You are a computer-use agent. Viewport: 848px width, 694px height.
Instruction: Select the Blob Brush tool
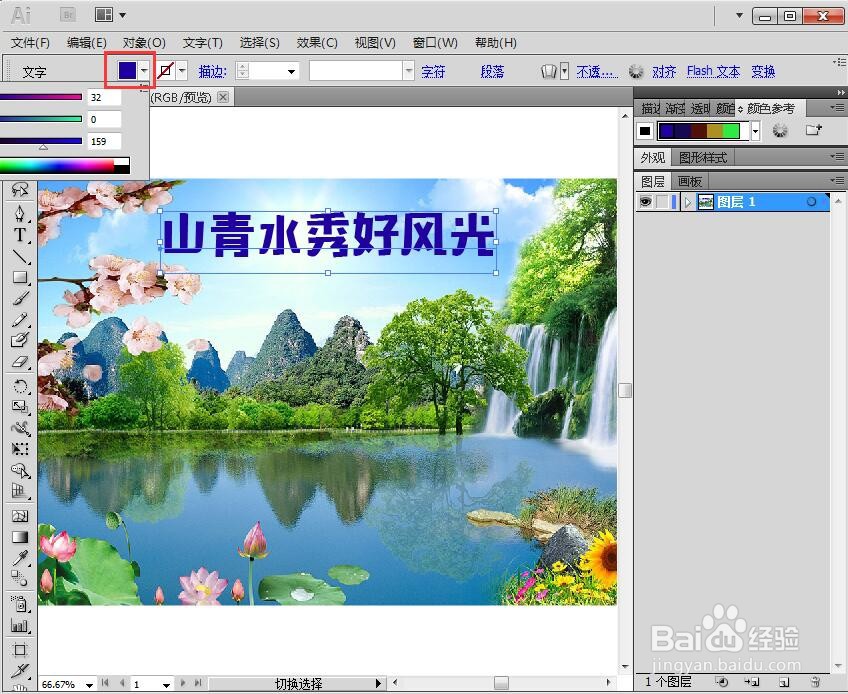[20, 340]
